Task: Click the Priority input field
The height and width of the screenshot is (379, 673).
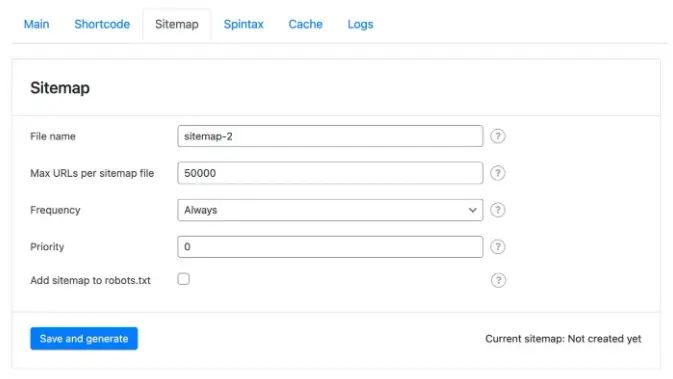Action: [330, 247]
